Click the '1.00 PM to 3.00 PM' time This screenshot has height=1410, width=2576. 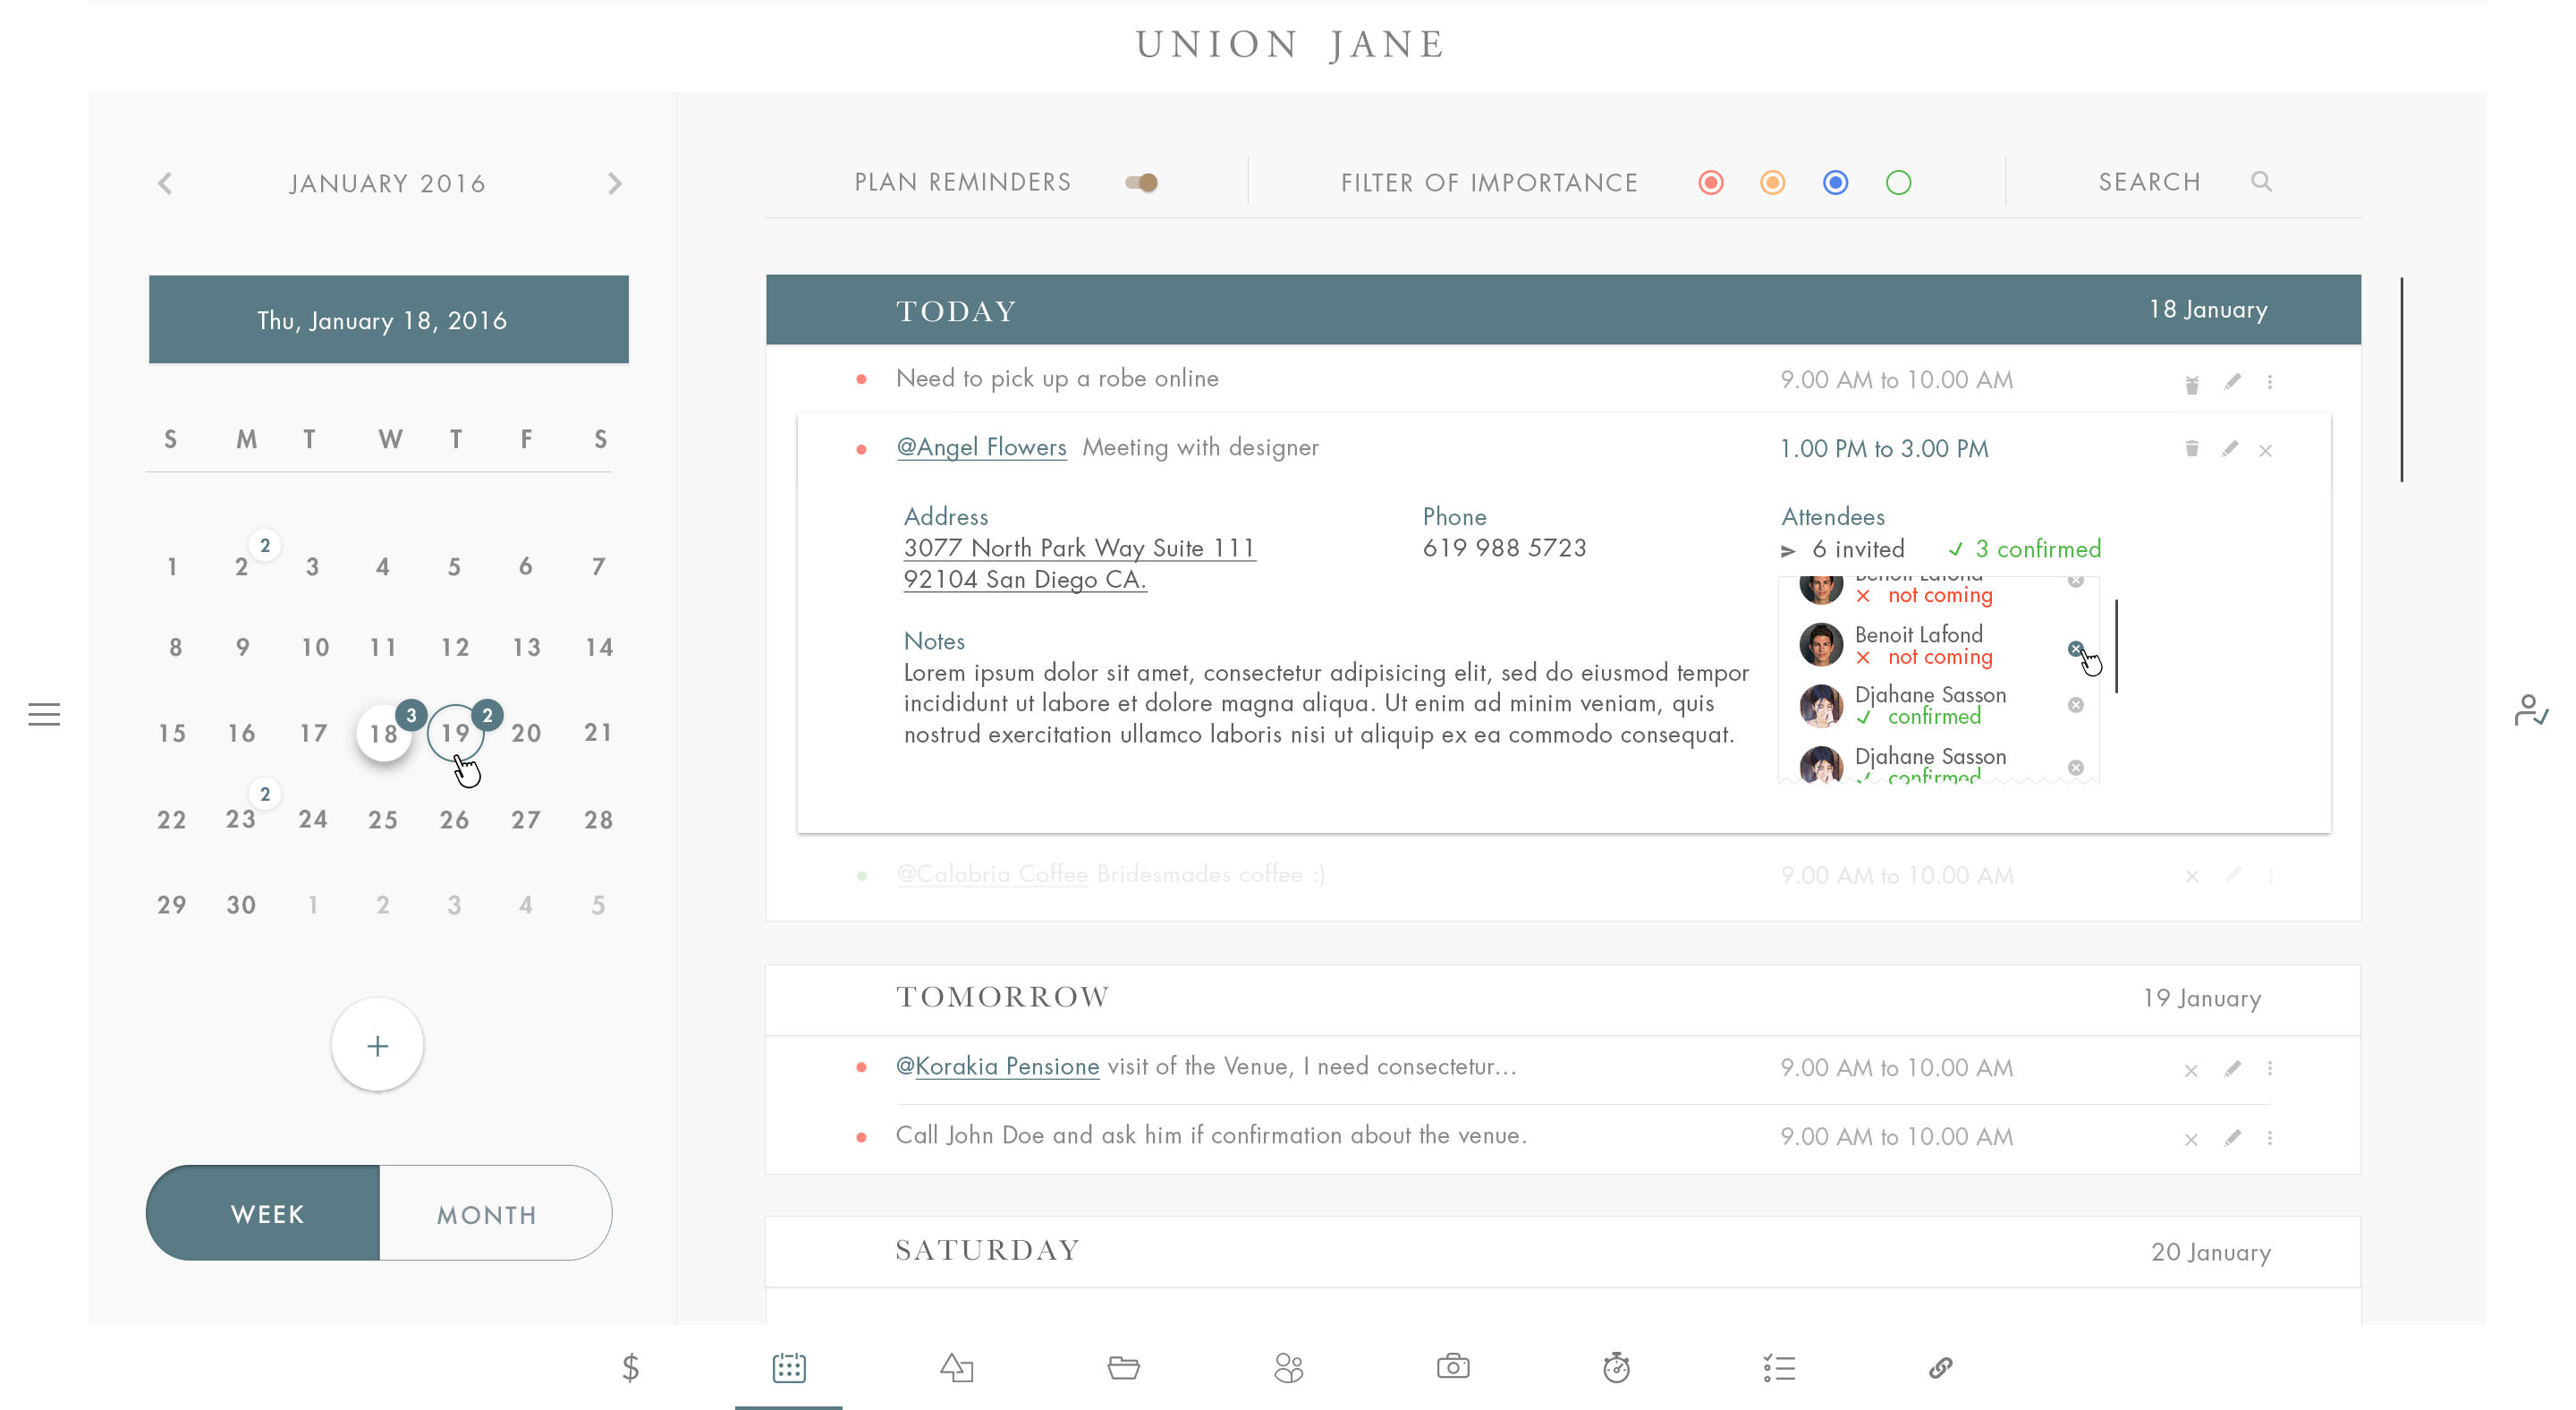tap(1884, 449)
